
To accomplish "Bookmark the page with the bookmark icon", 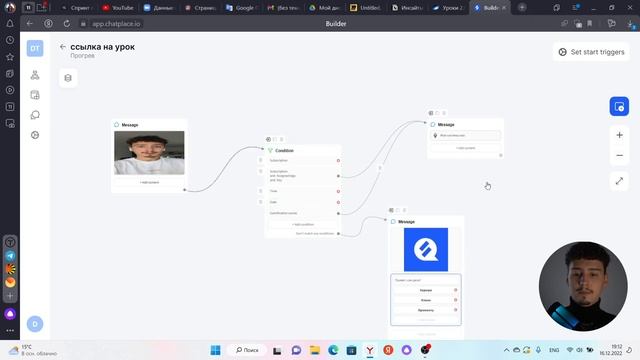I will [590, 24].
